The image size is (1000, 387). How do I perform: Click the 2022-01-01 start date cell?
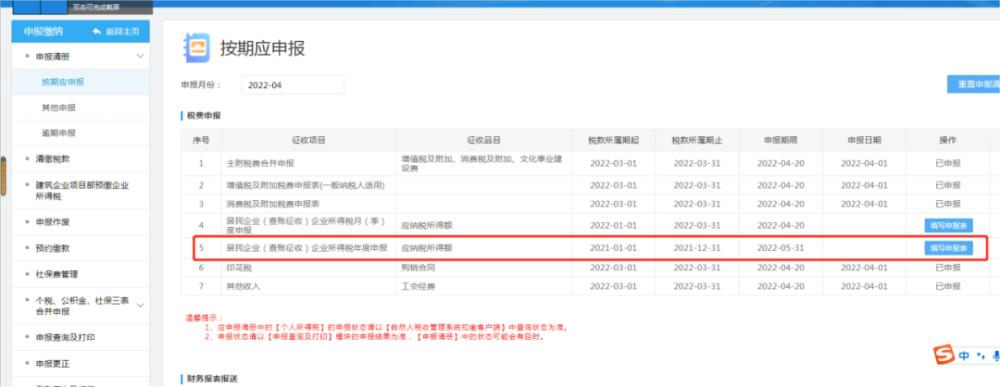(x=613, y=225)
